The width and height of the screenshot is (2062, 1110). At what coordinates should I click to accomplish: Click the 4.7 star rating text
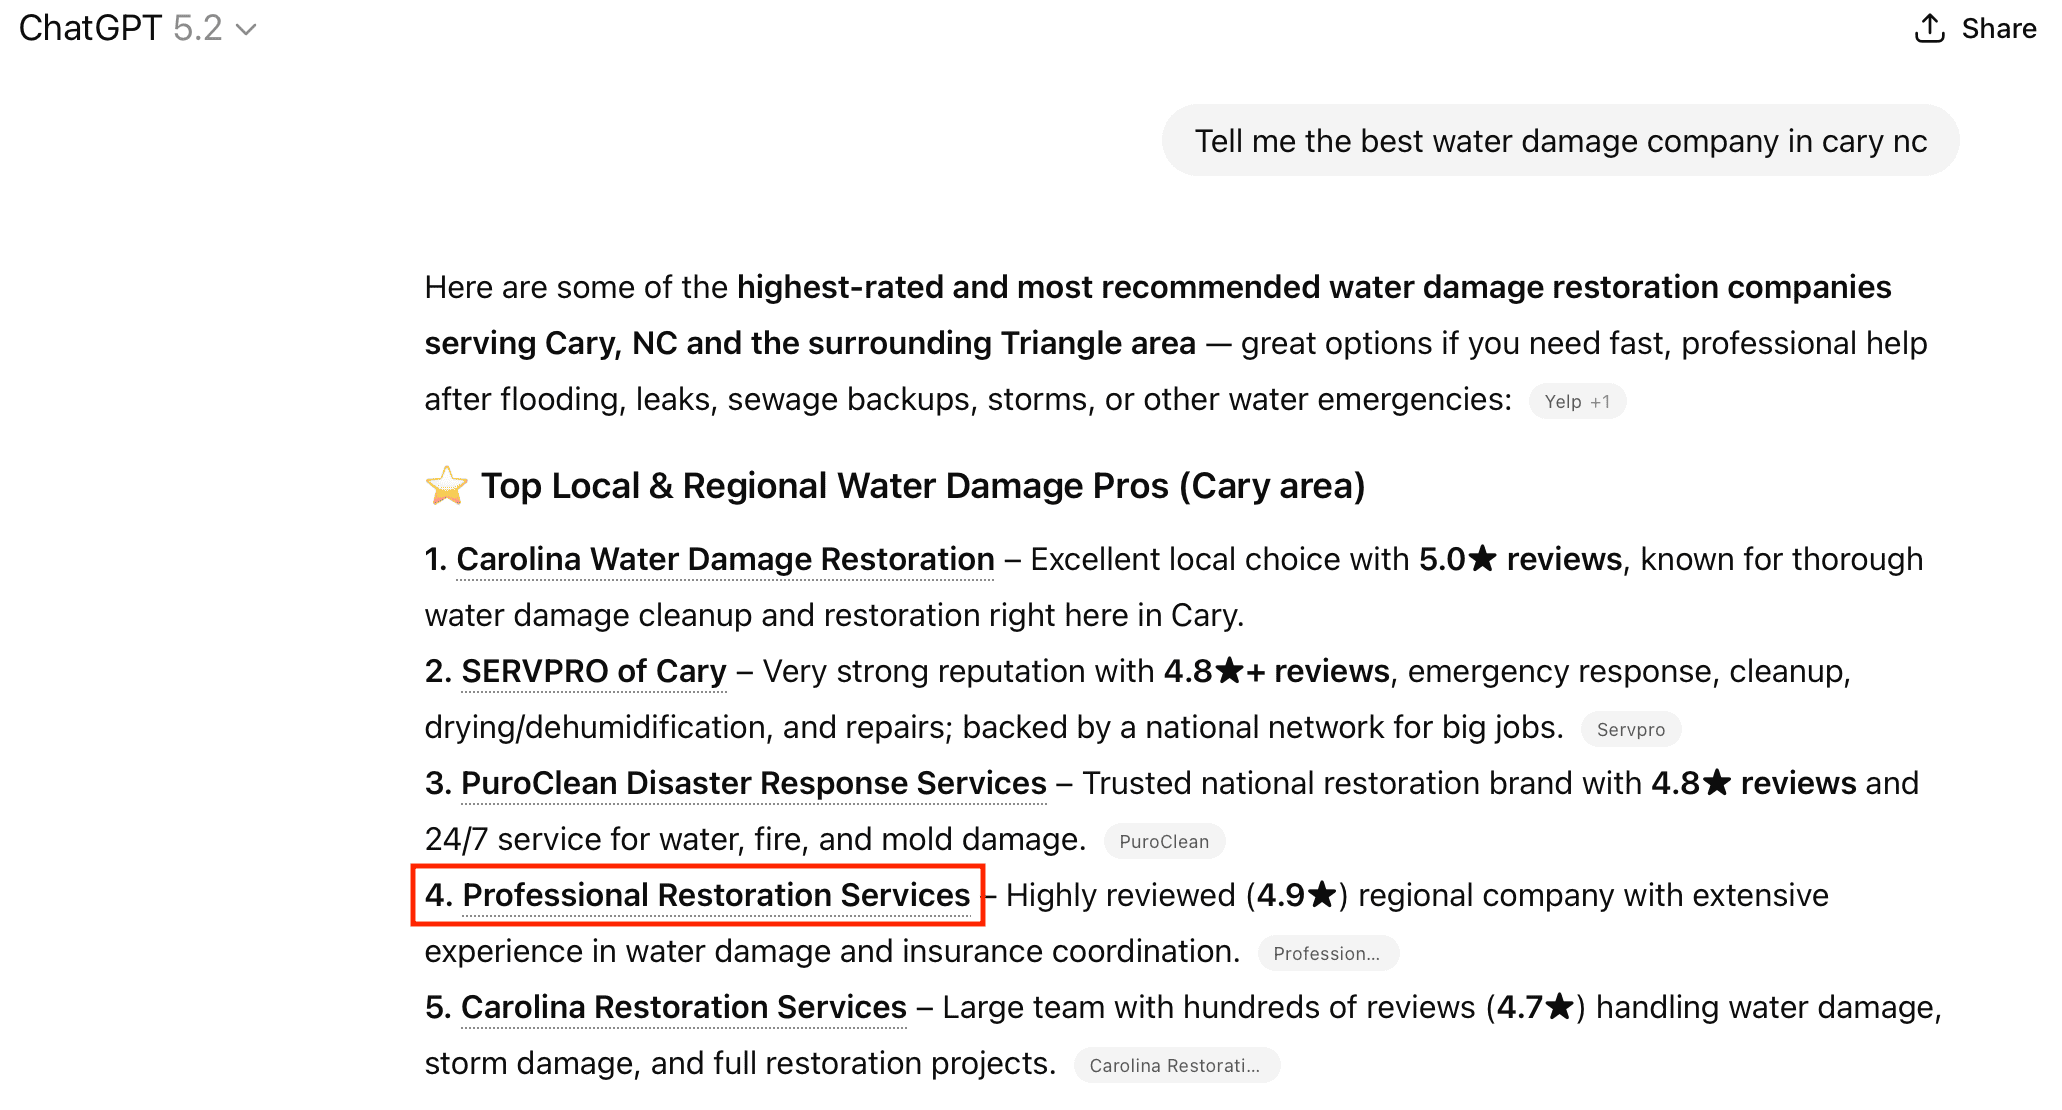[x=1535, y=1008]
